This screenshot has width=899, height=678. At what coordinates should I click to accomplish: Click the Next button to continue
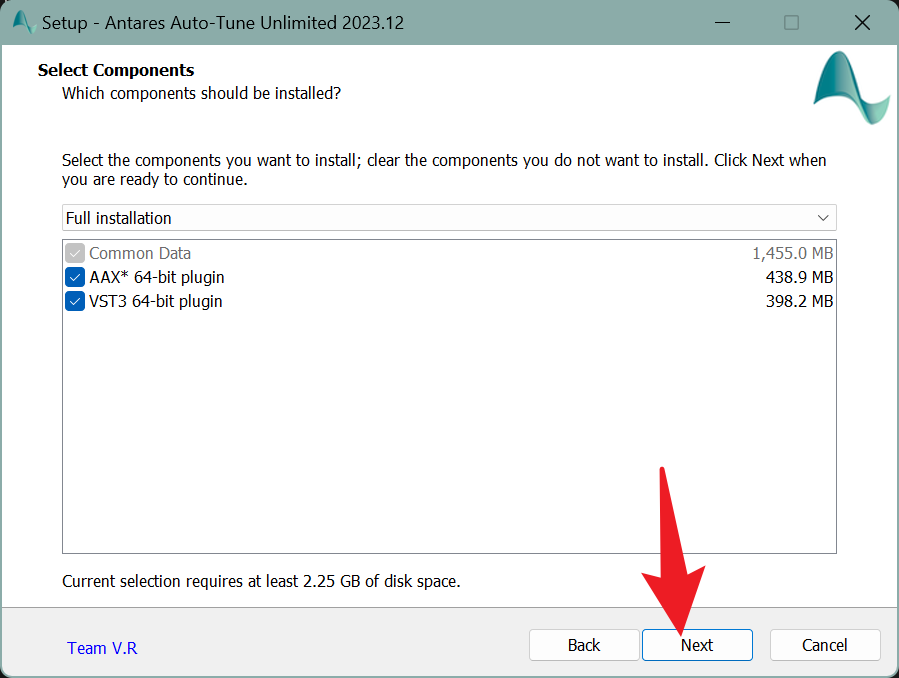(697, 645)
